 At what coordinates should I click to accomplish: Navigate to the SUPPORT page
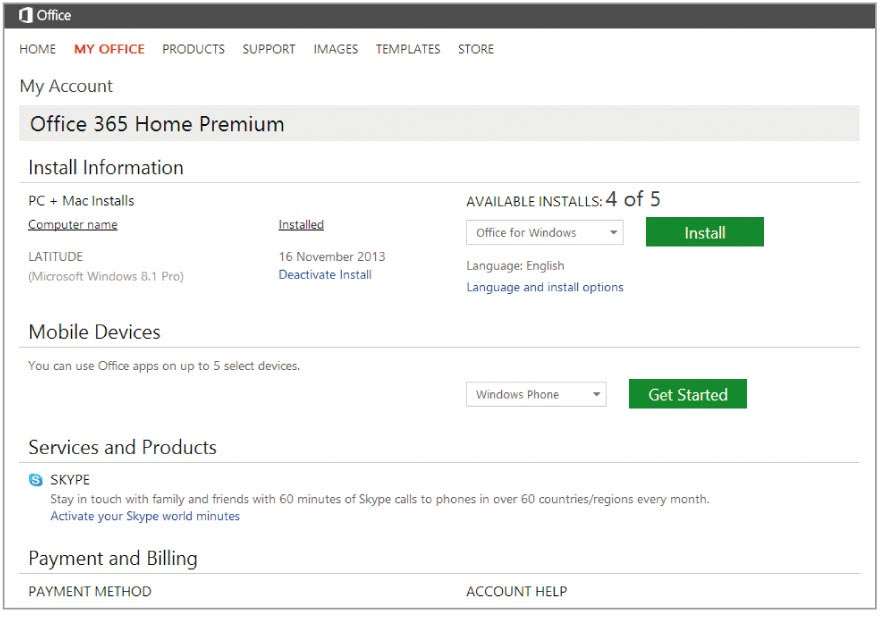(x=269, y=49)
